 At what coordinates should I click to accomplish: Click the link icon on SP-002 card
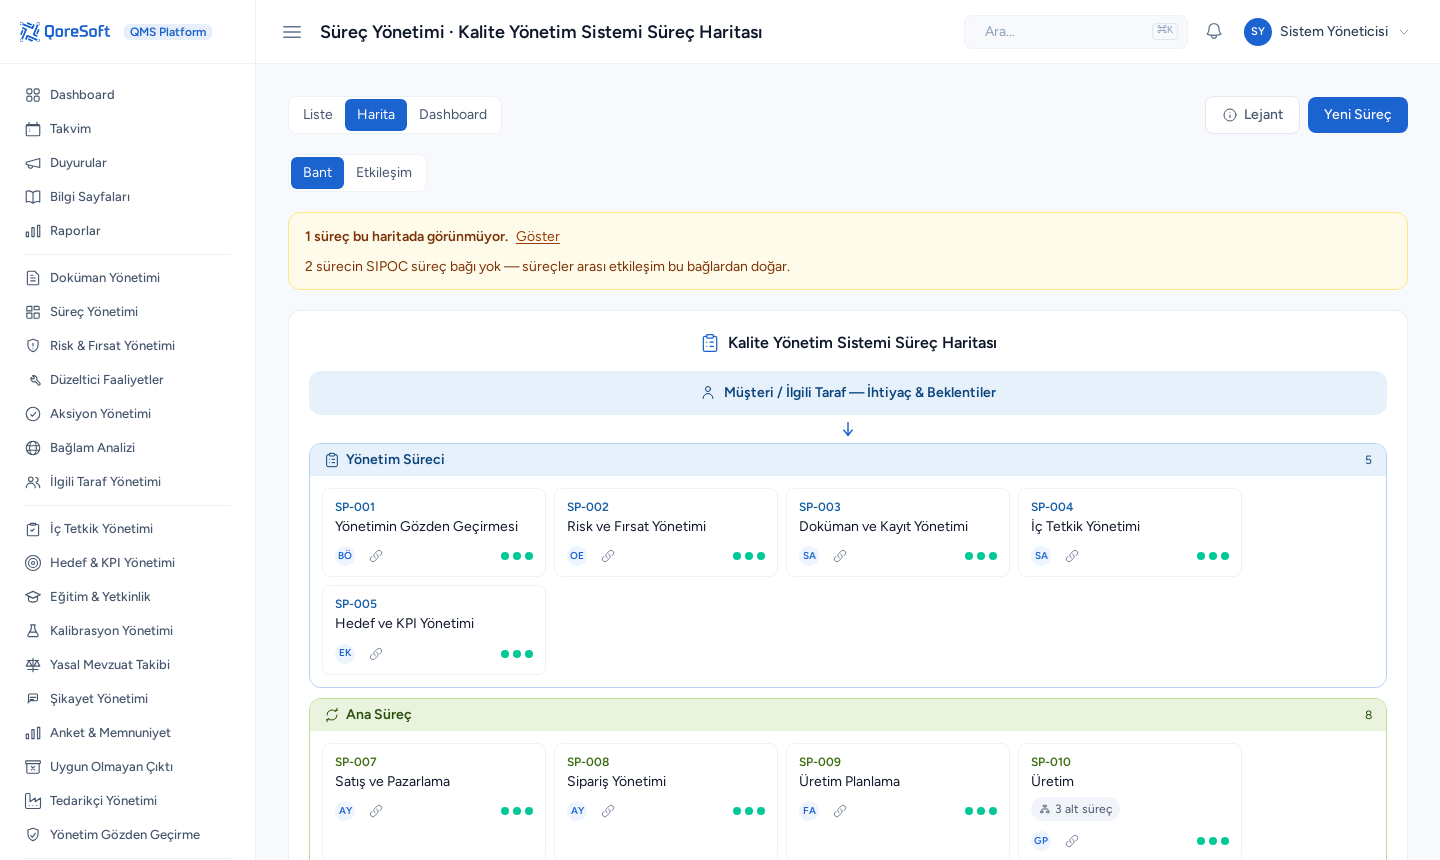(x=608, y=556)
